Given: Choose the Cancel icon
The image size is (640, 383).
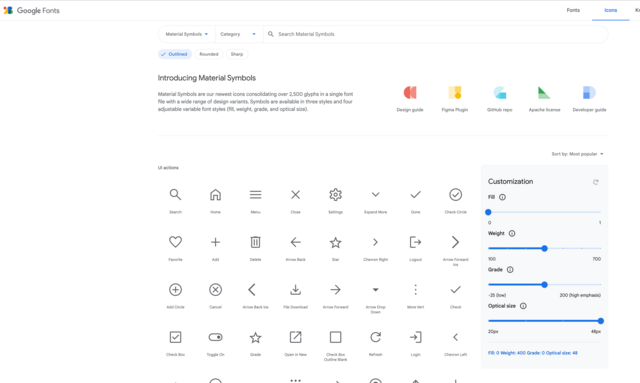Looking at the screenshot, I should point(216,289).
